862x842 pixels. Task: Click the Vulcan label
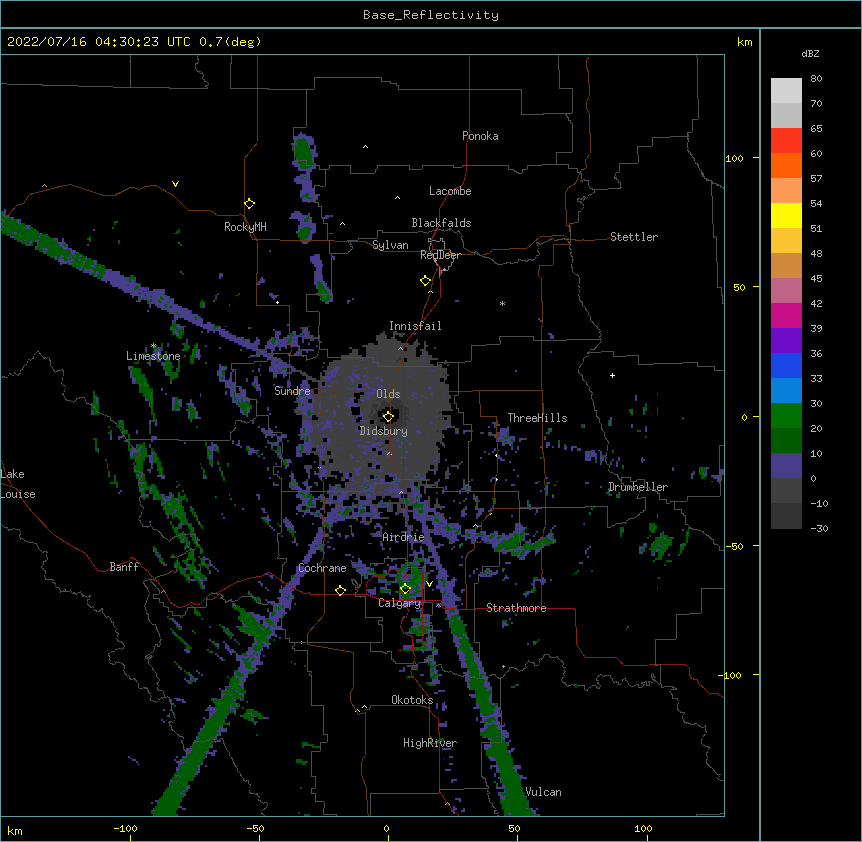[543, 792]
